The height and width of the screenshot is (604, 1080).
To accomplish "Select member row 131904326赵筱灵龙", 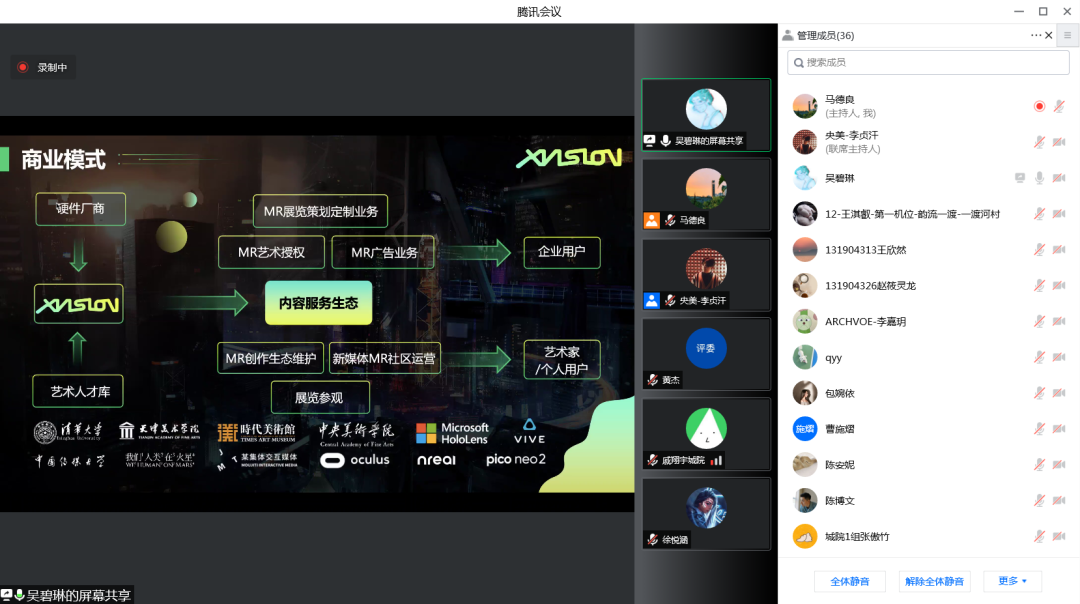I will click(928, 285).
